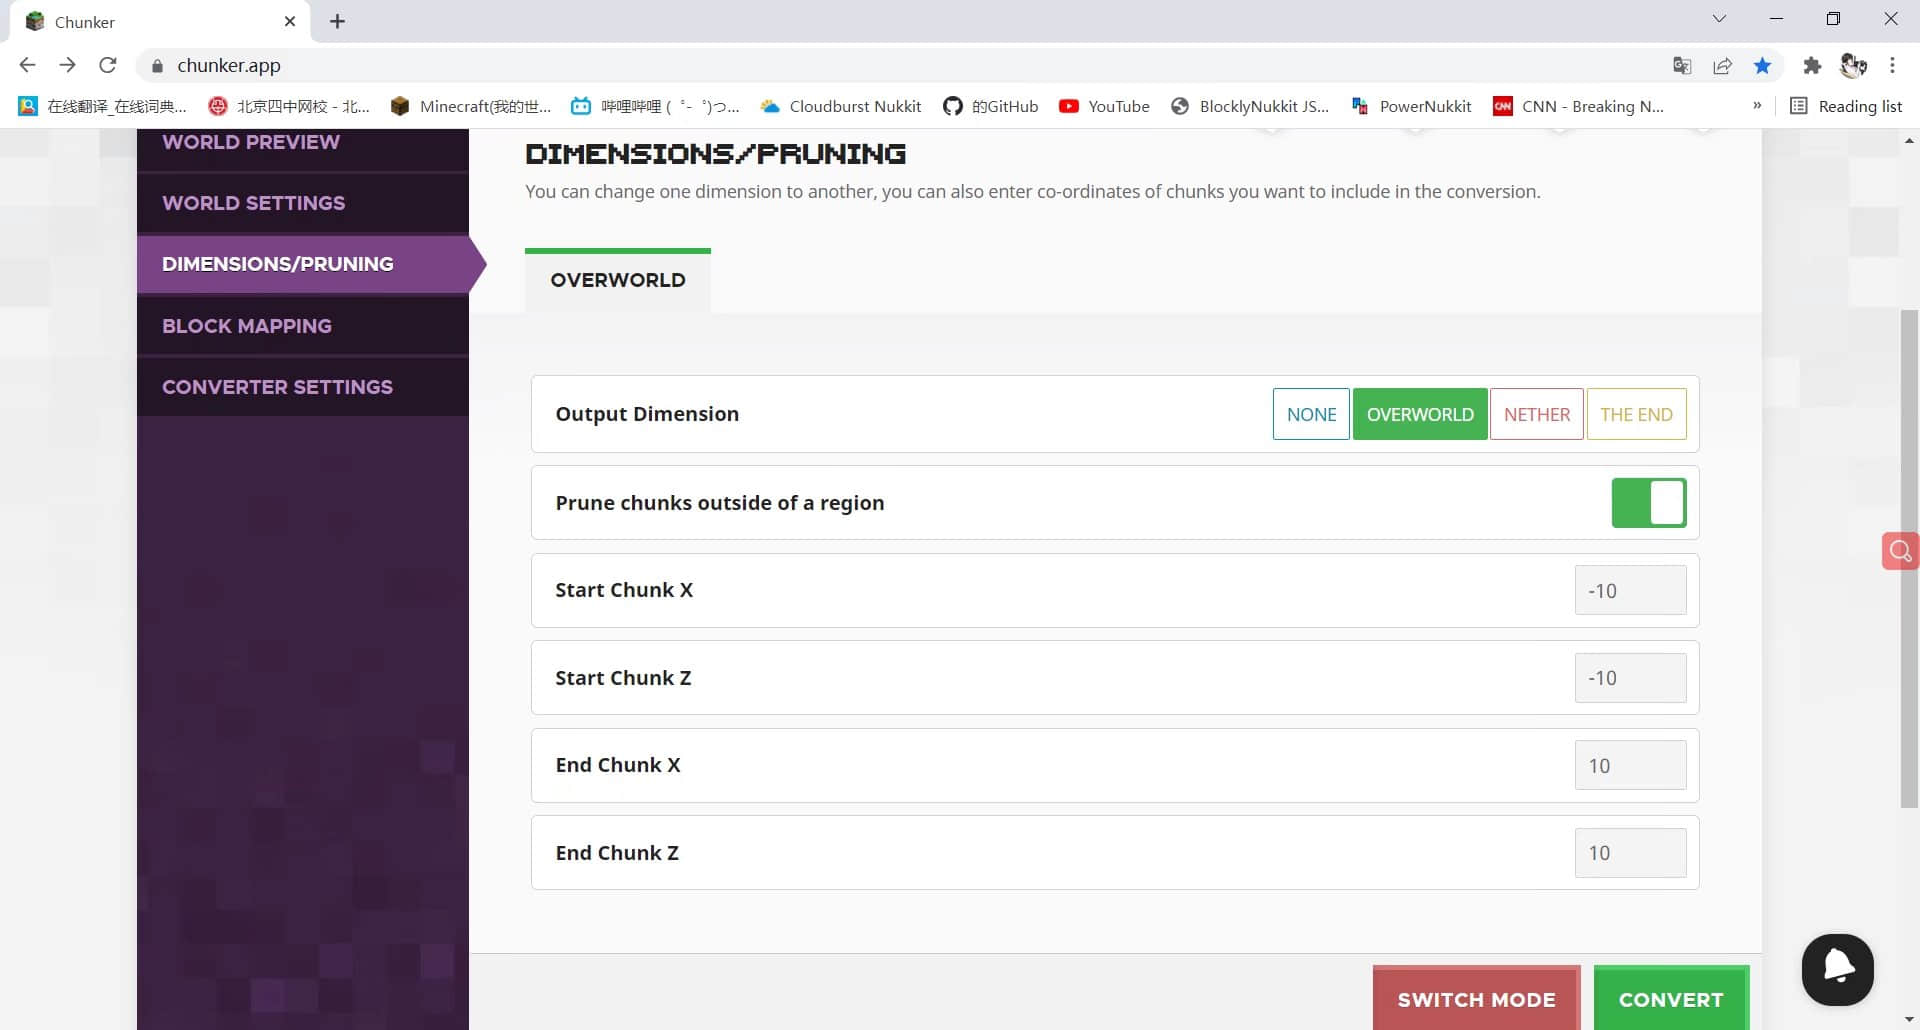
Task: Select the Overworld tab
Action: 618,280
